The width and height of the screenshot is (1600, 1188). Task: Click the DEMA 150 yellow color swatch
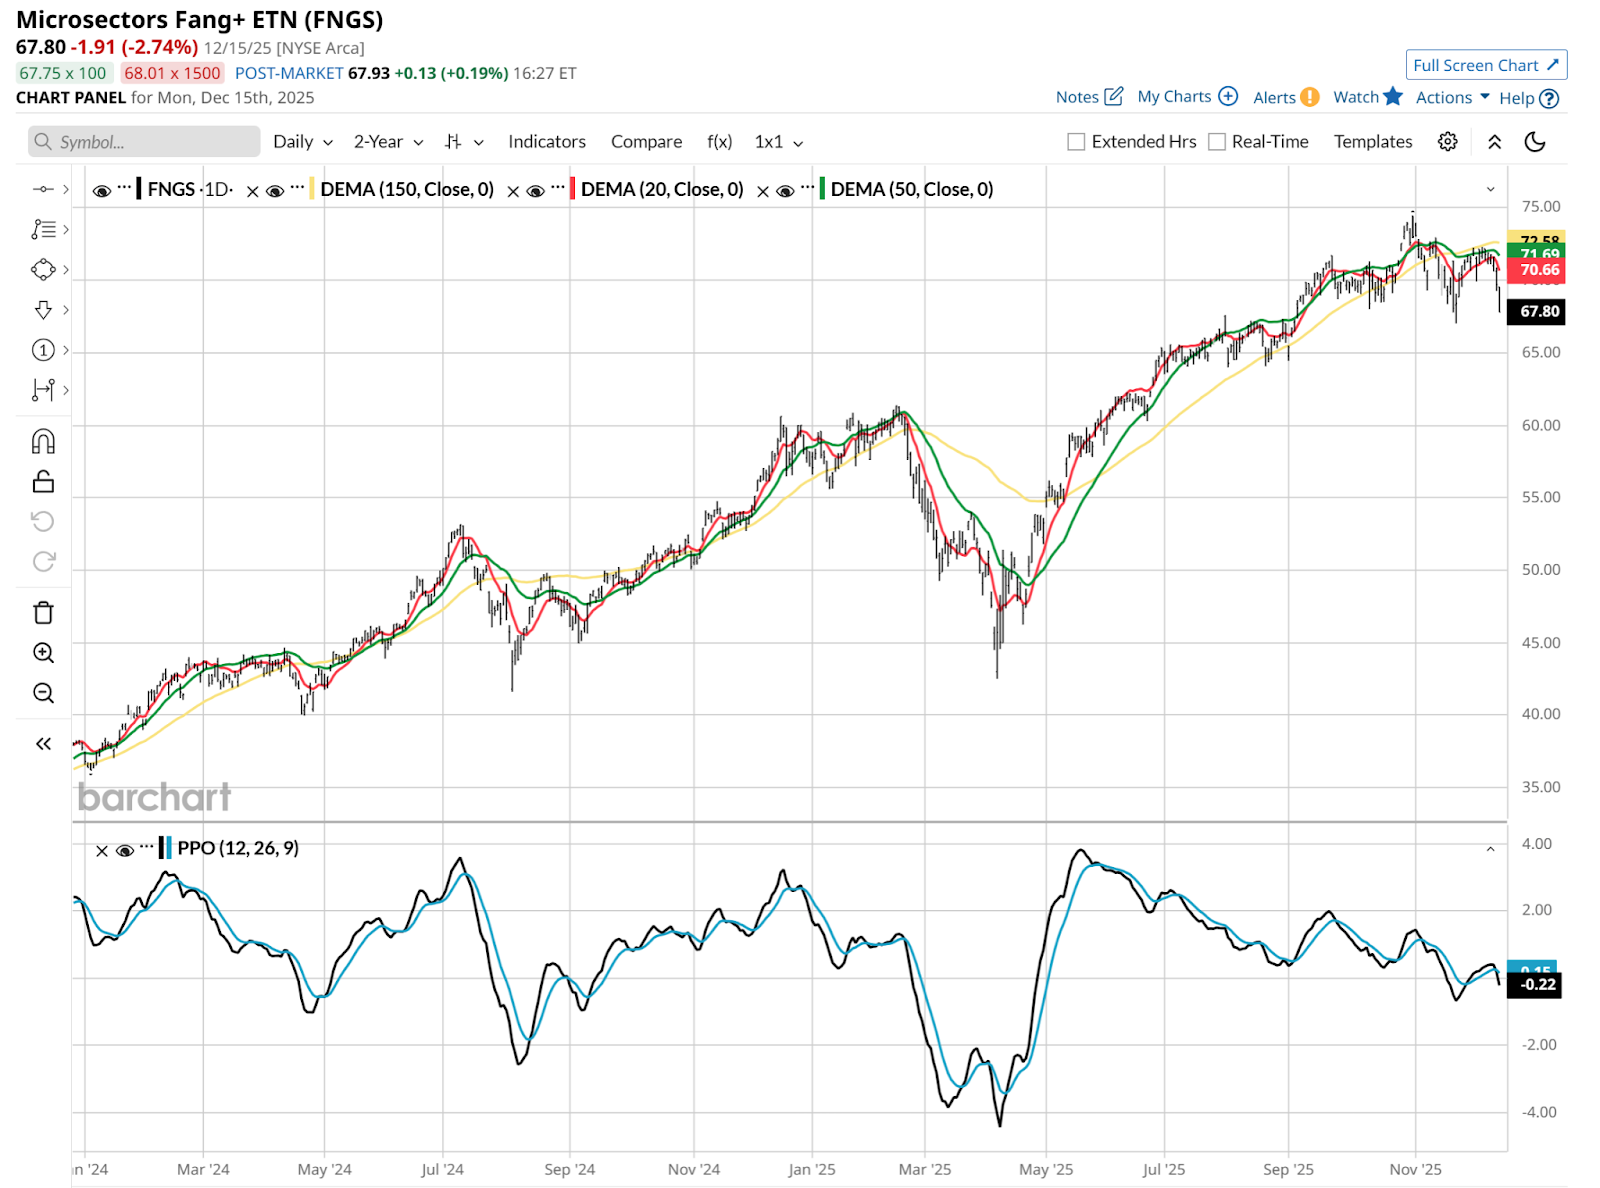click(312, 189)
